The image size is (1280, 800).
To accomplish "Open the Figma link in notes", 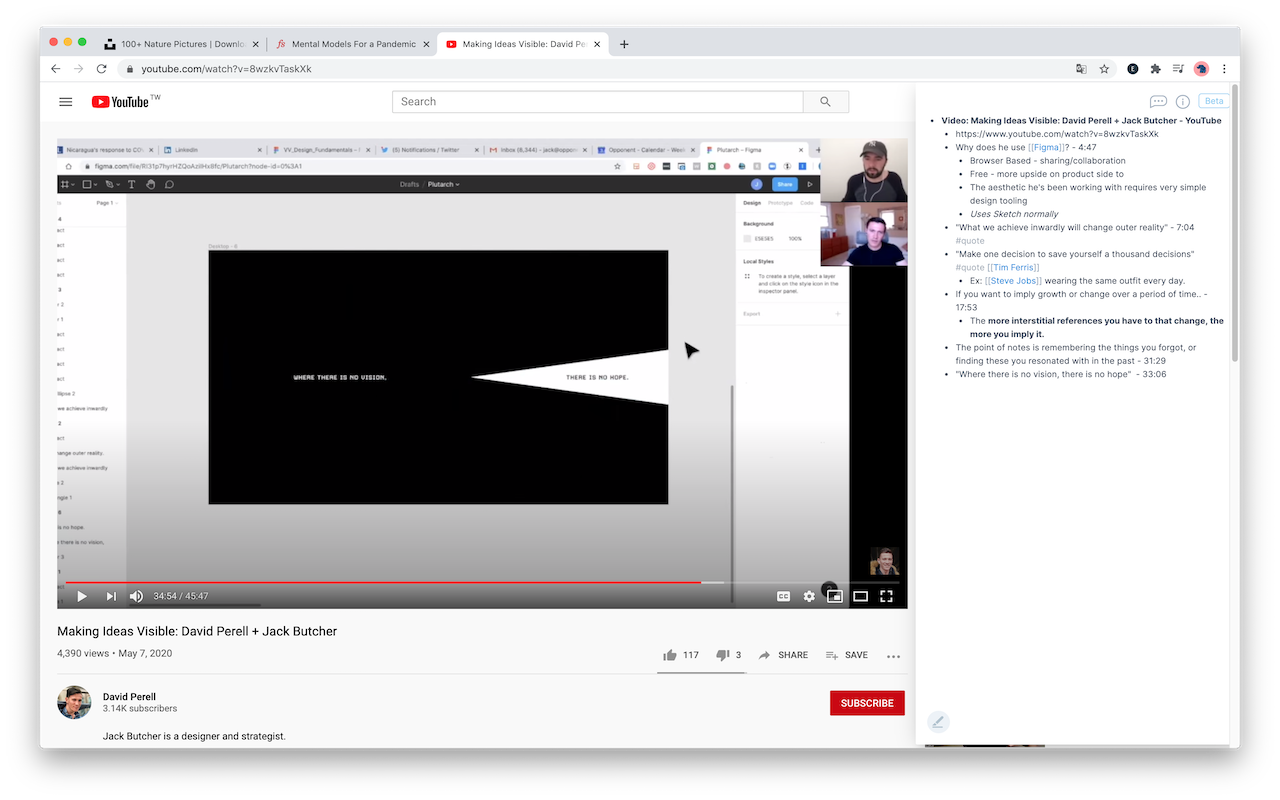I will tap(1046, 147).
